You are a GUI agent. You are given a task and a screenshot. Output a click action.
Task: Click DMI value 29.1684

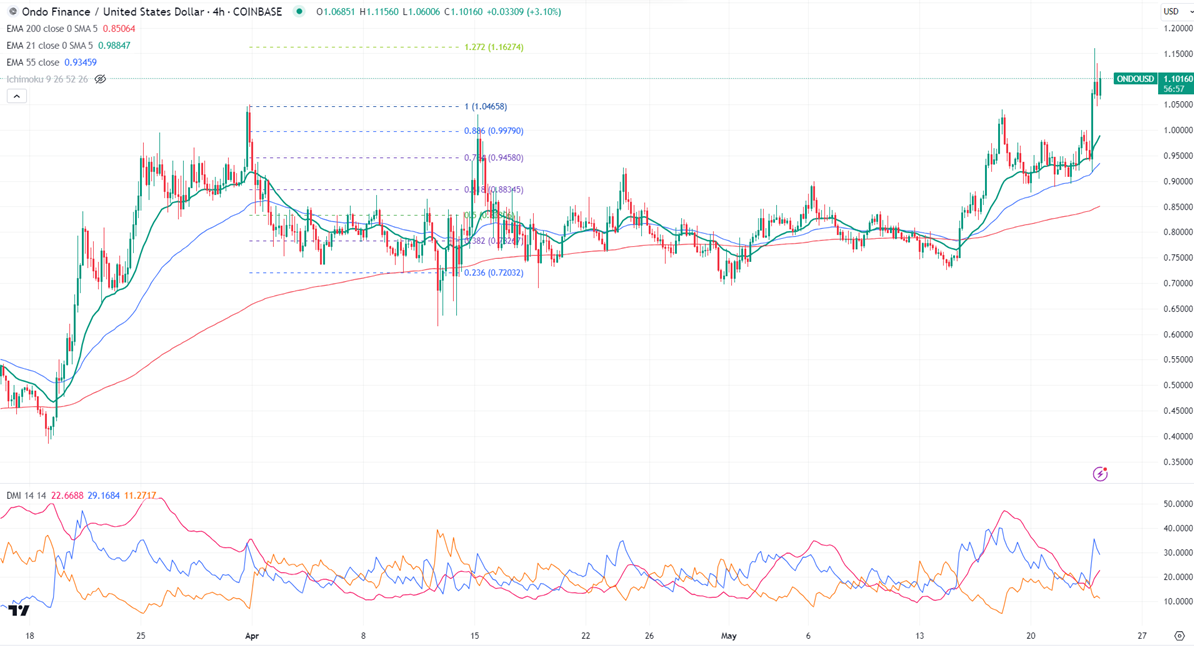(104, 496)
